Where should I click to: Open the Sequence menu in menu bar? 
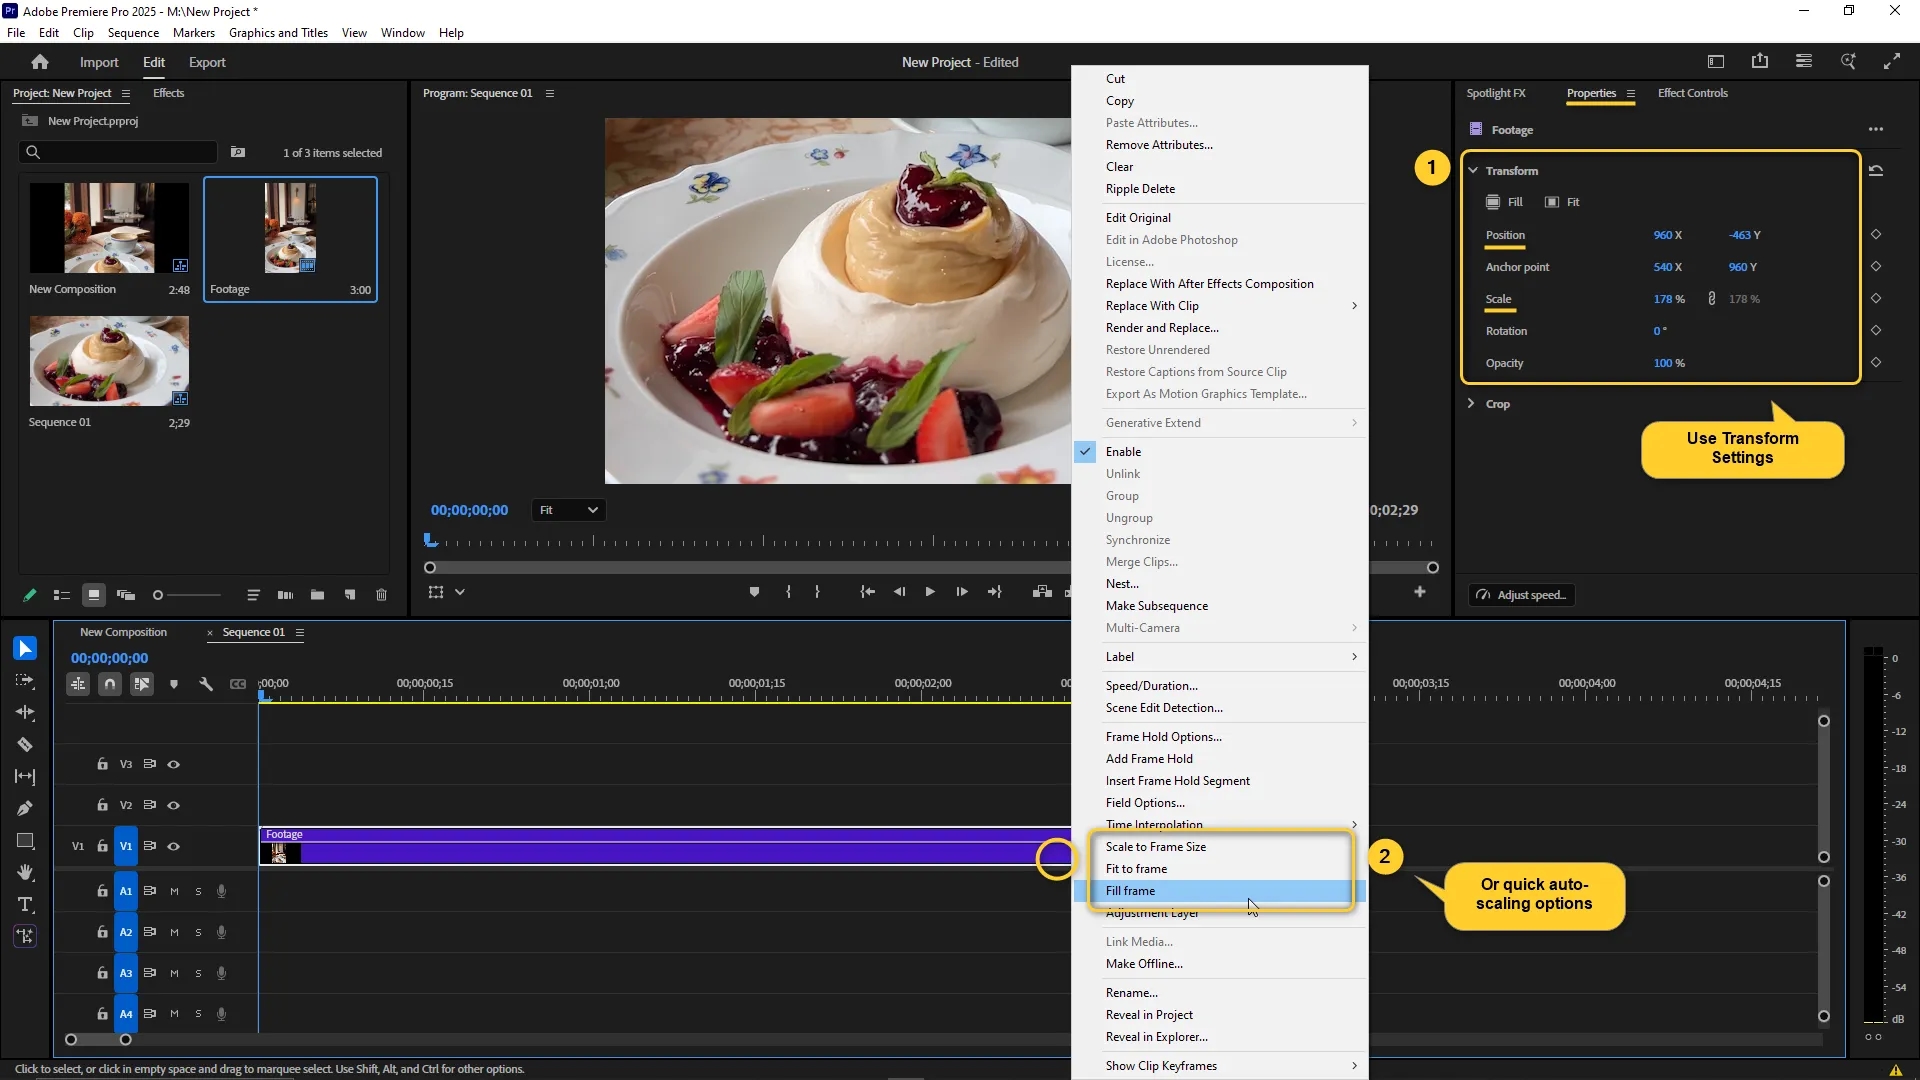click(133, 32)
